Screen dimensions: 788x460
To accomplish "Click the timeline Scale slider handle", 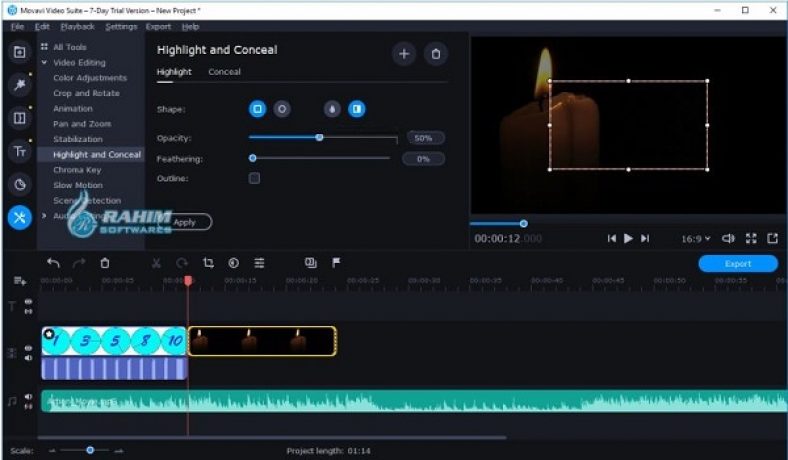I will pyautogui.click(x=90, y=450).
